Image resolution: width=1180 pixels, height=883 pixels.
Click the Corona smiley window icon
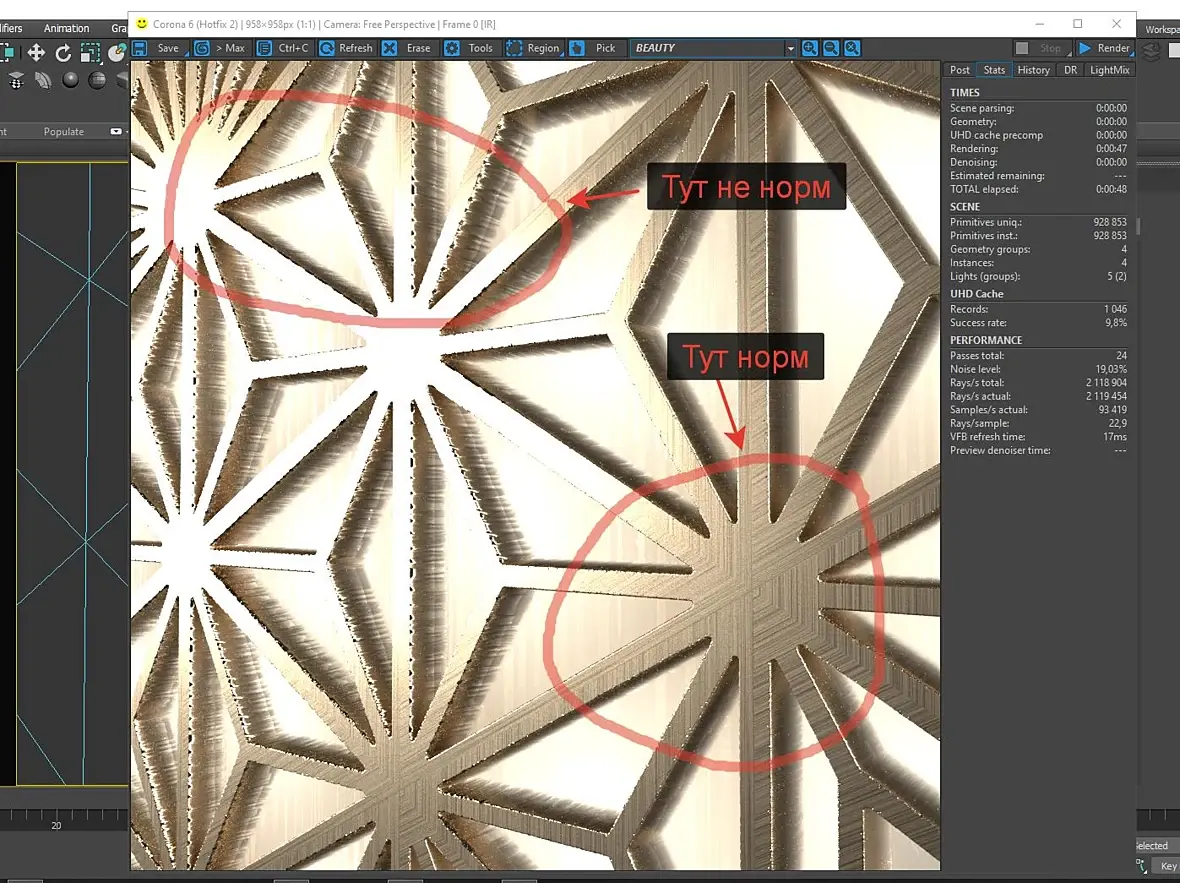[x=141, y=24]
